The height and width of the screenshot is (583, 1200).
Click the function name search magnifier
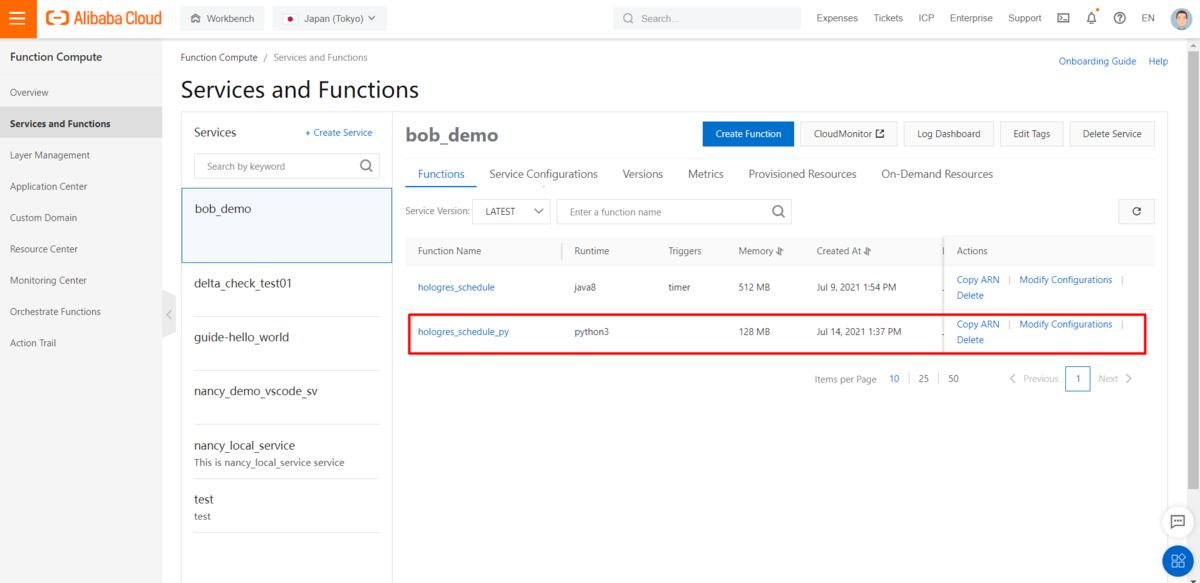pos(778,212)
